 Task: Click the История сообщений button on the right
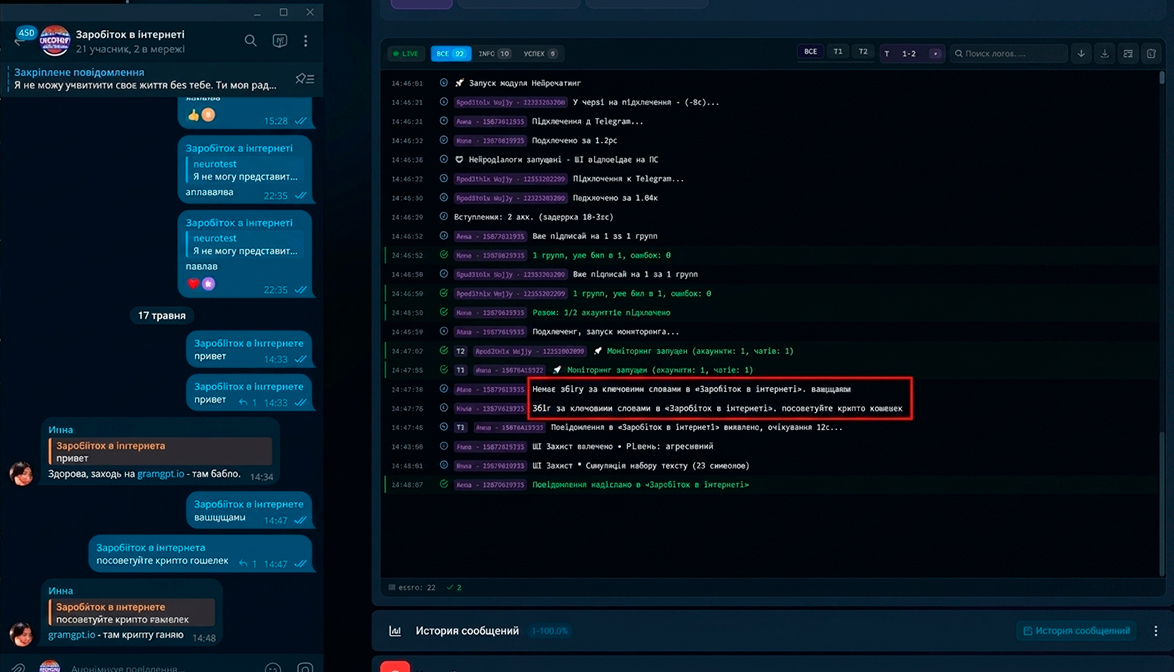tap(1076, 631)
